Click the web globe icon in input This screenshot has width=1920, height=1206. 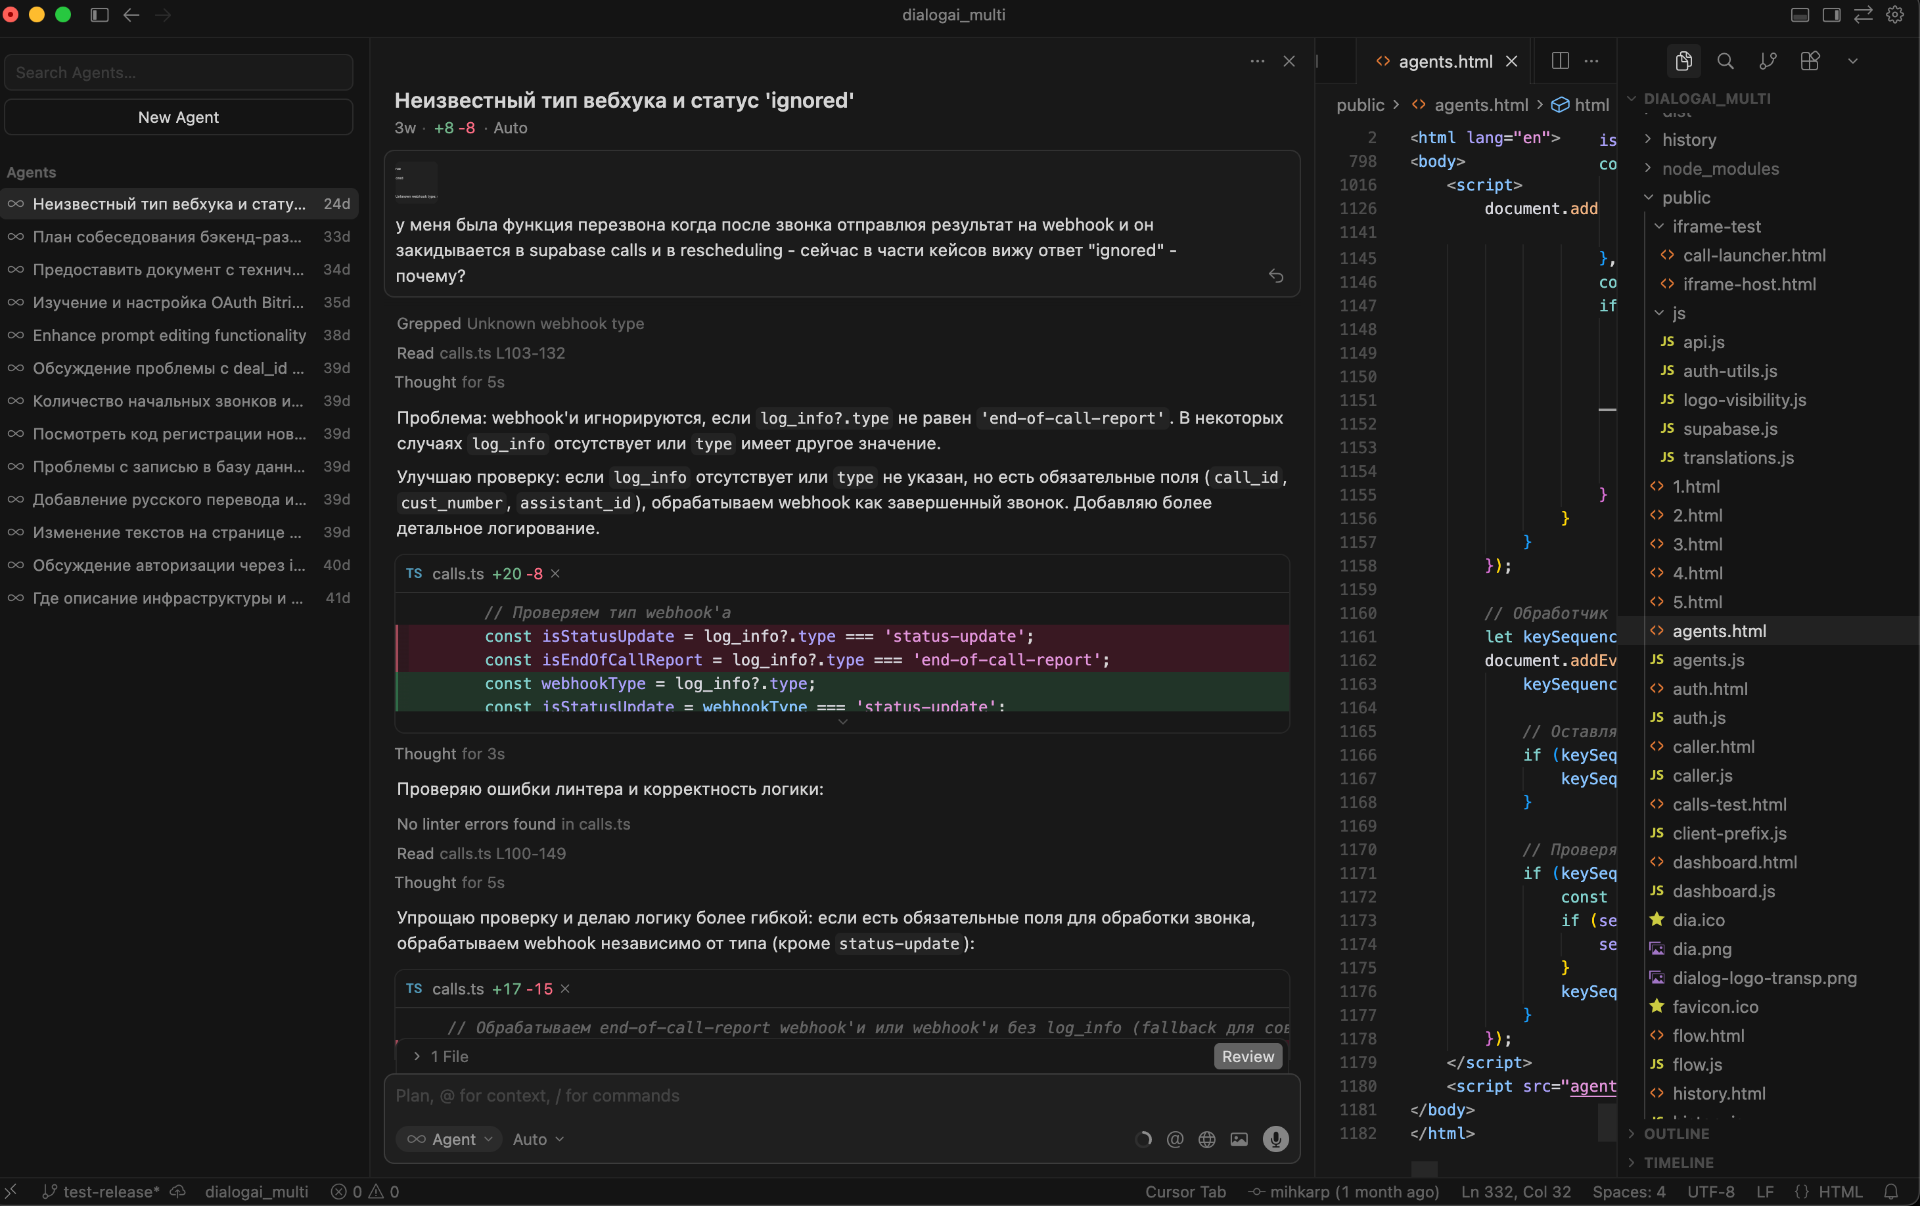pyautogui.click(x=1207, y=1139)
